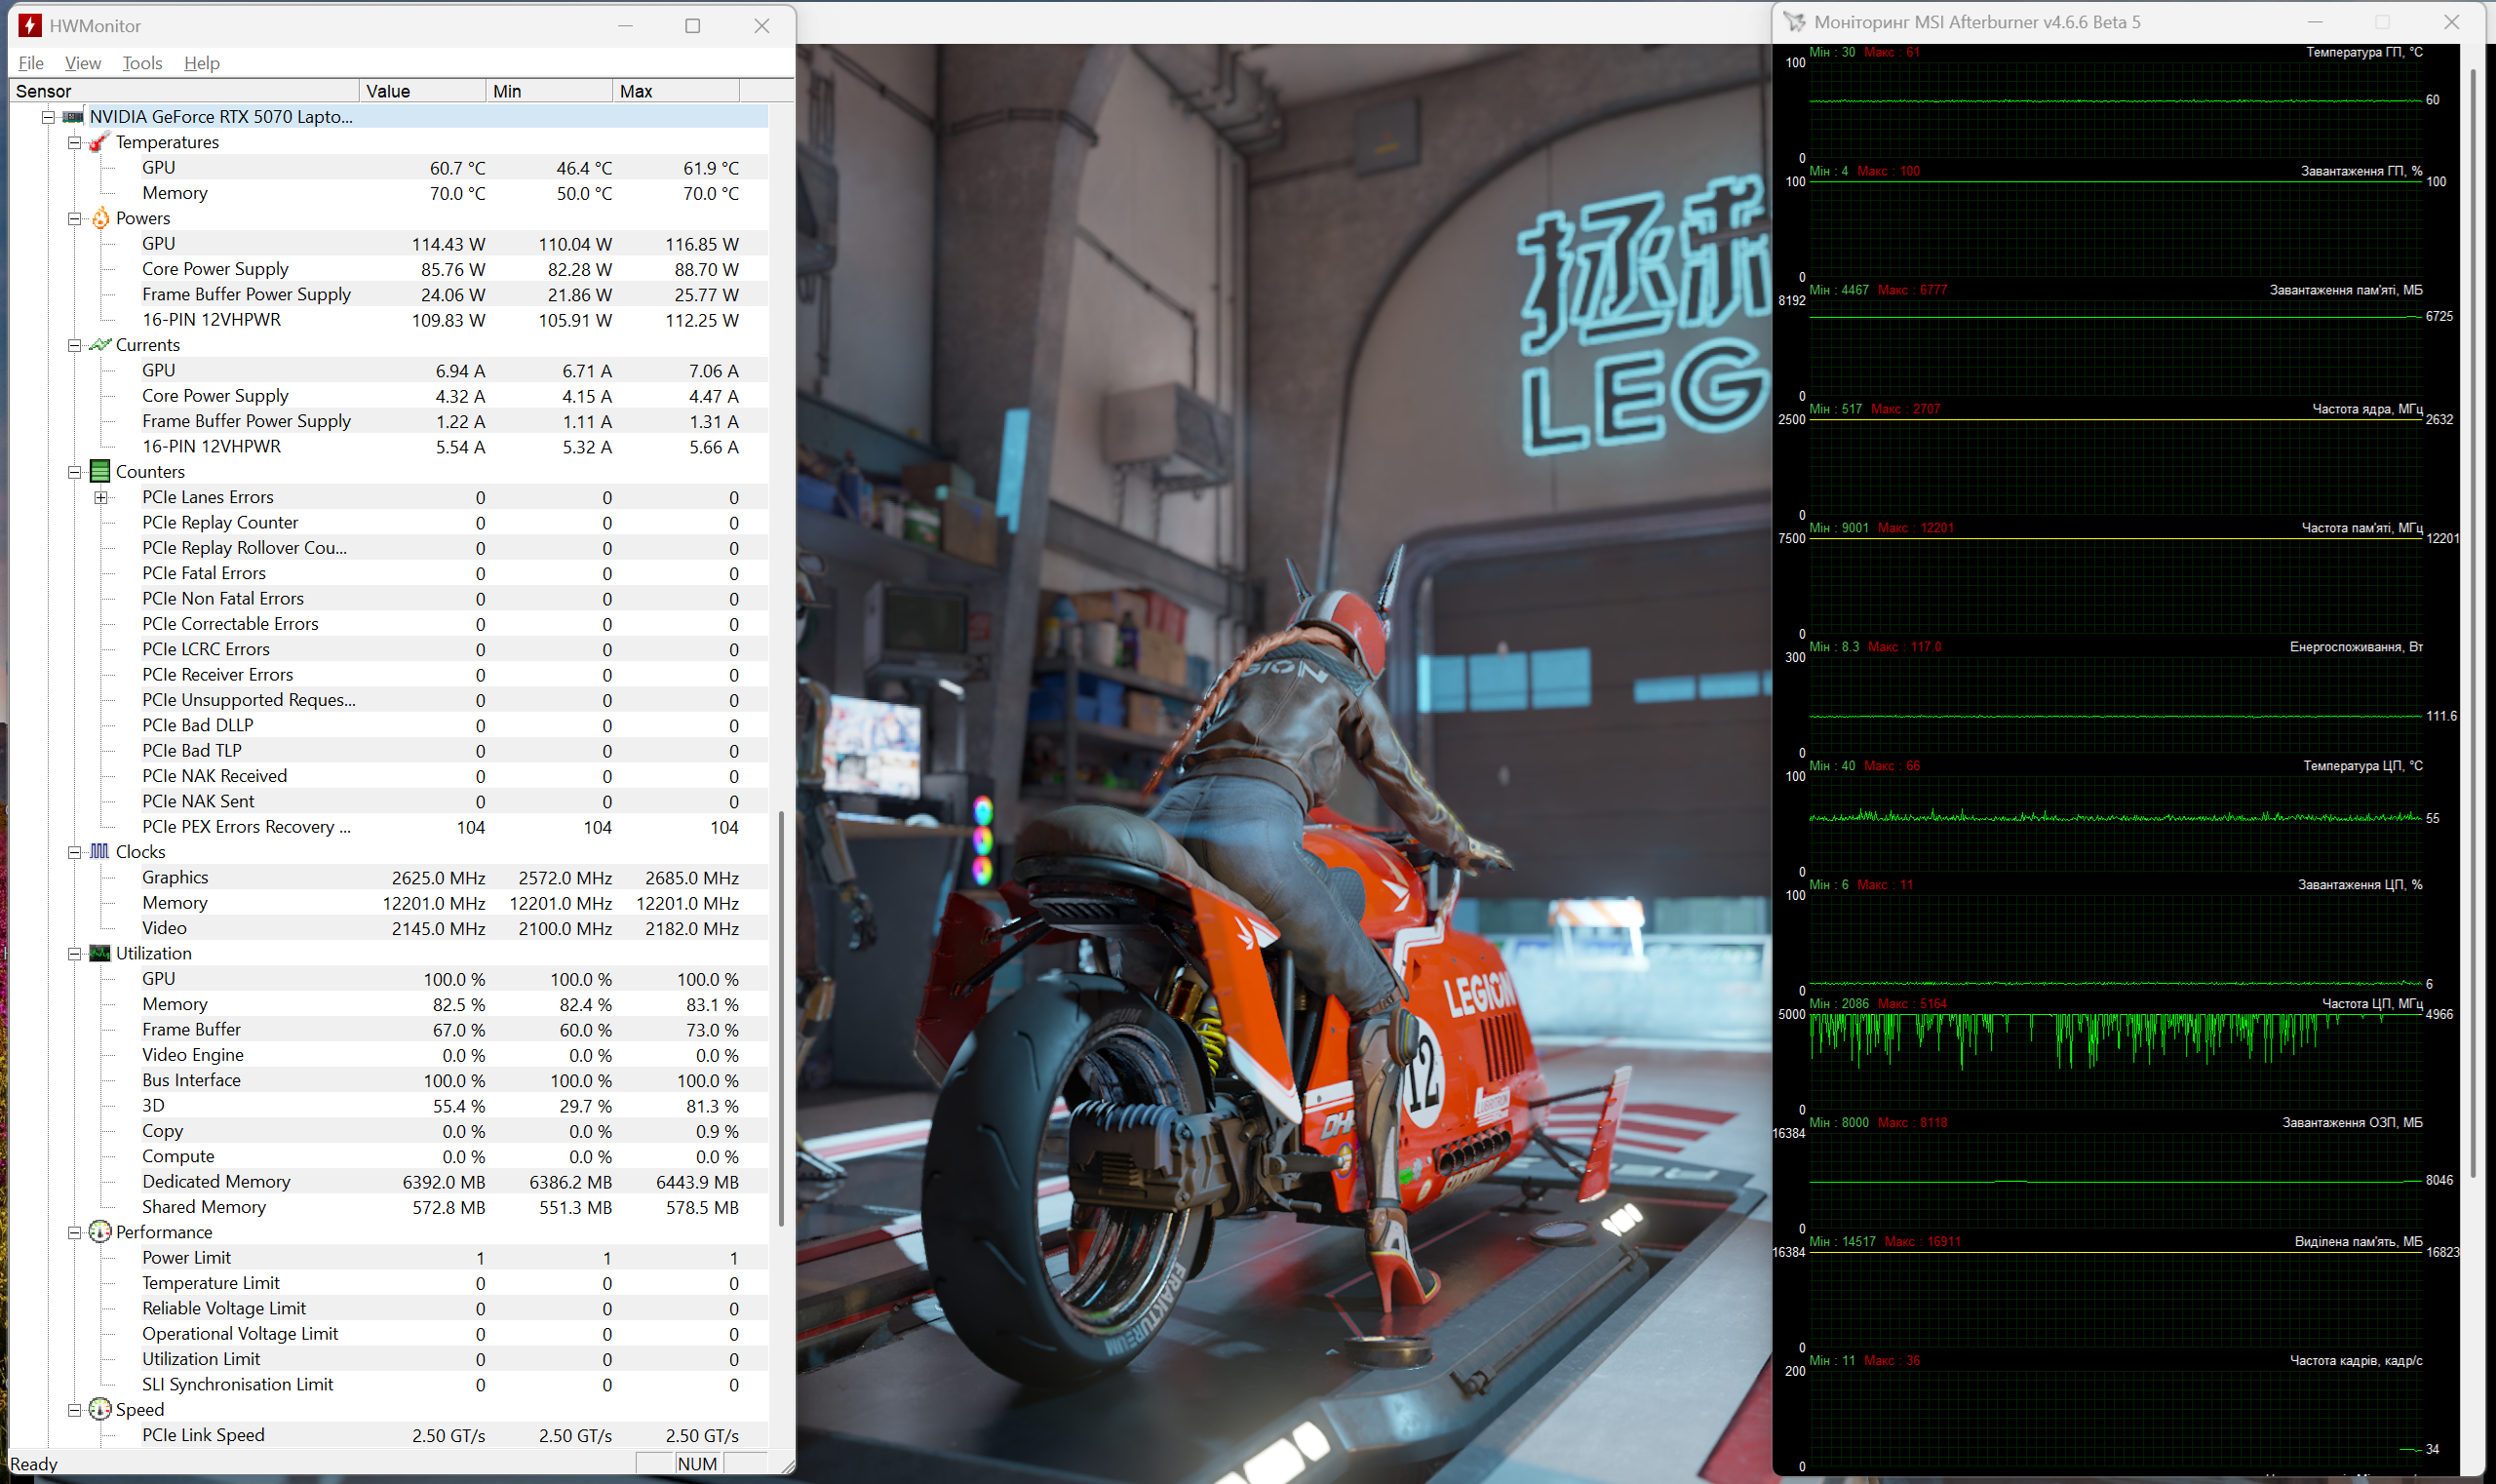
Task: Click the Speed gauge icon
Action: pyautogui.click(x=100, y=1409)
